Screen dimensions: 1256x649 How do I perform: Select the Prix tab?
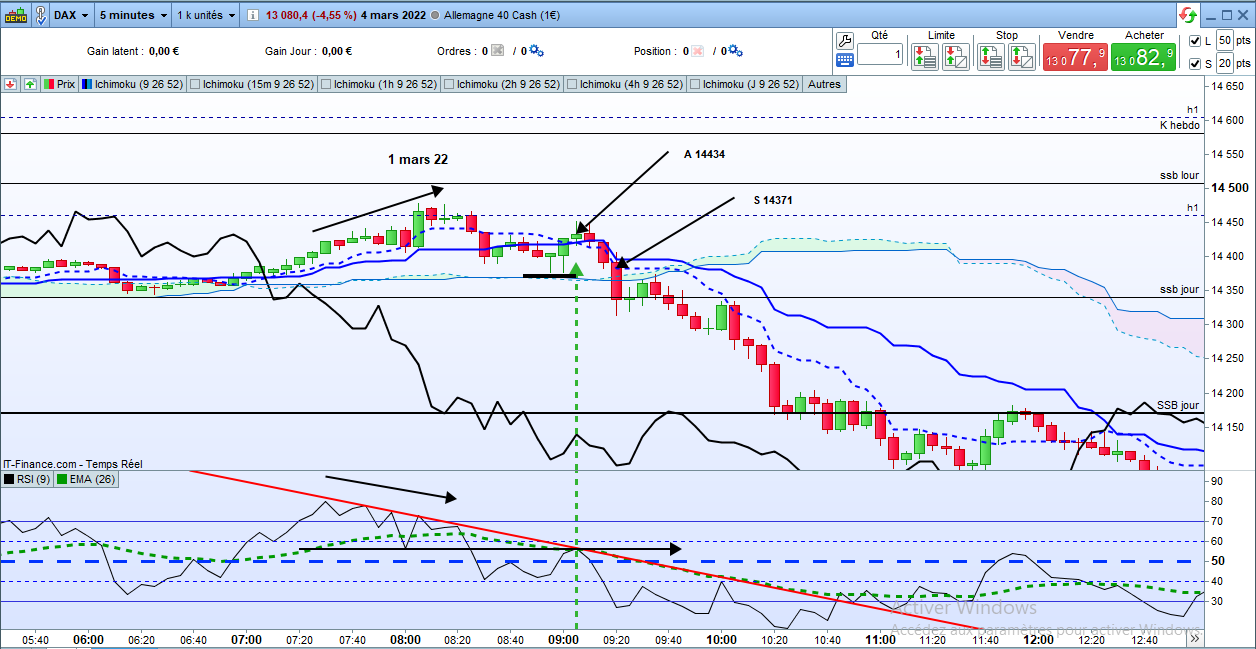pyautogui.click(x=59, y=85)
